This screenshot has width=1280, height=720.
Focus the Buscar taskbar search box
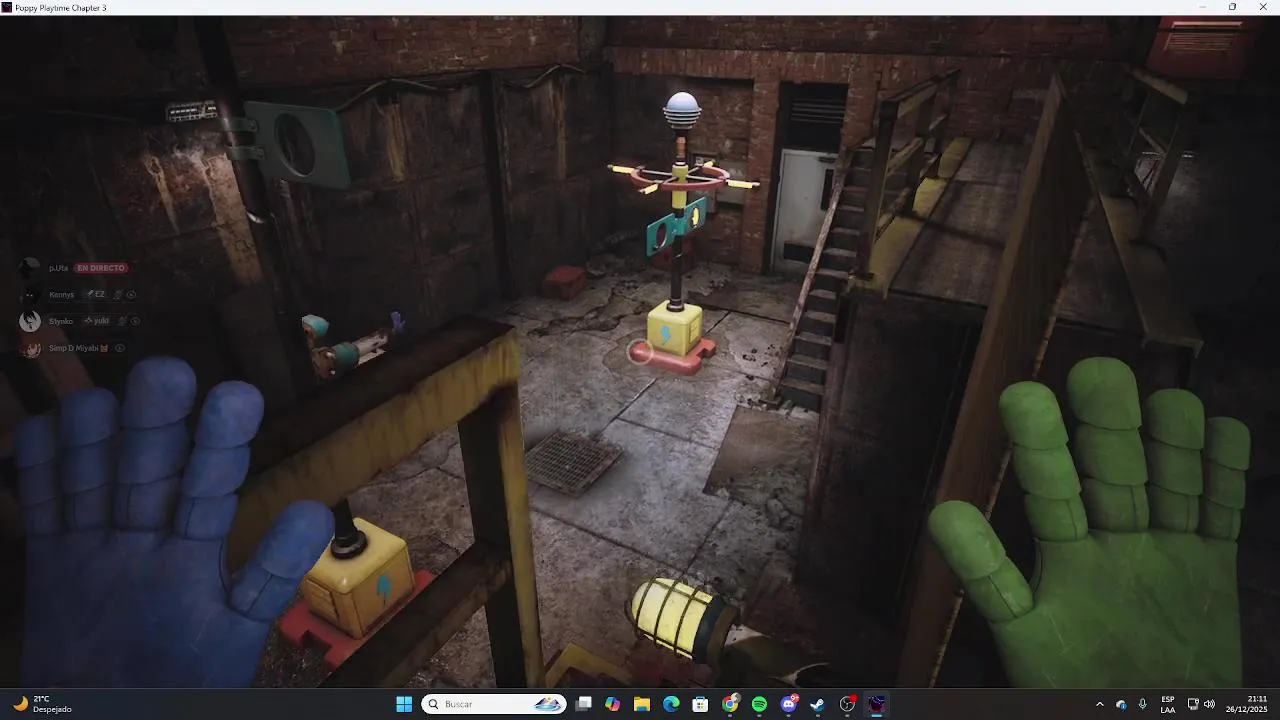point(494,704)
